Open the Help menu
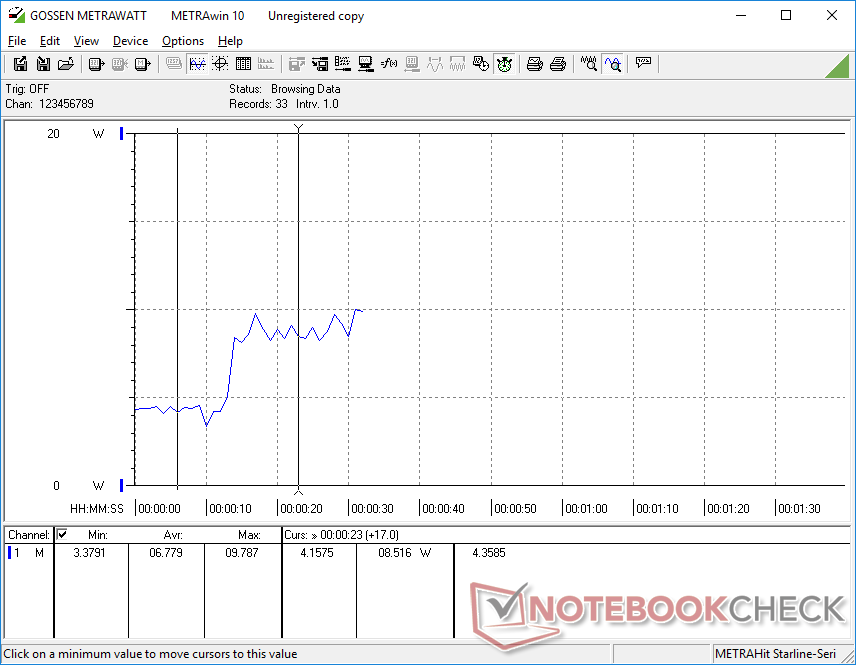Image resolution: width=856 pixels, height=665 pixels. pyautogui.click(x=230, y=41)
